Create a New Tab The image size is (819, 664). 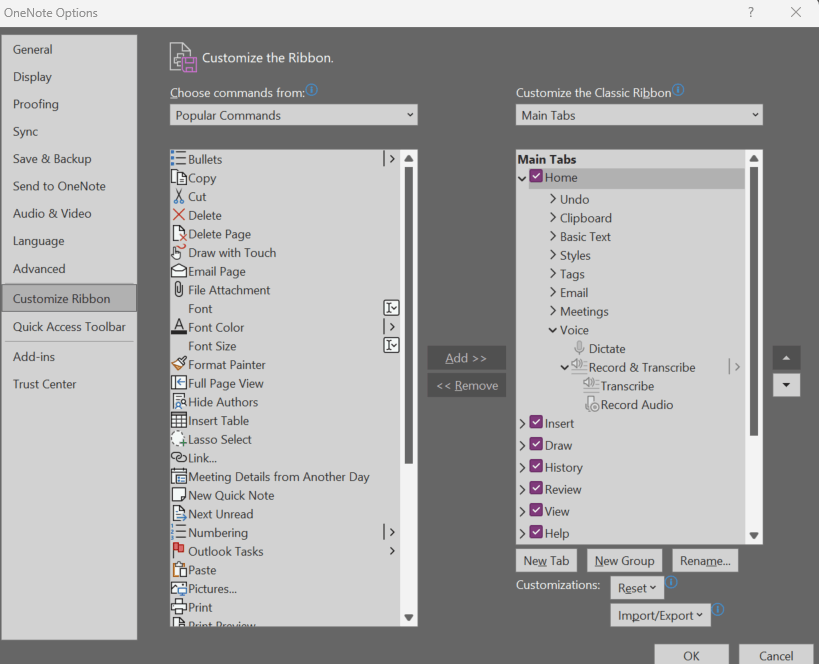tap(546, 561)
